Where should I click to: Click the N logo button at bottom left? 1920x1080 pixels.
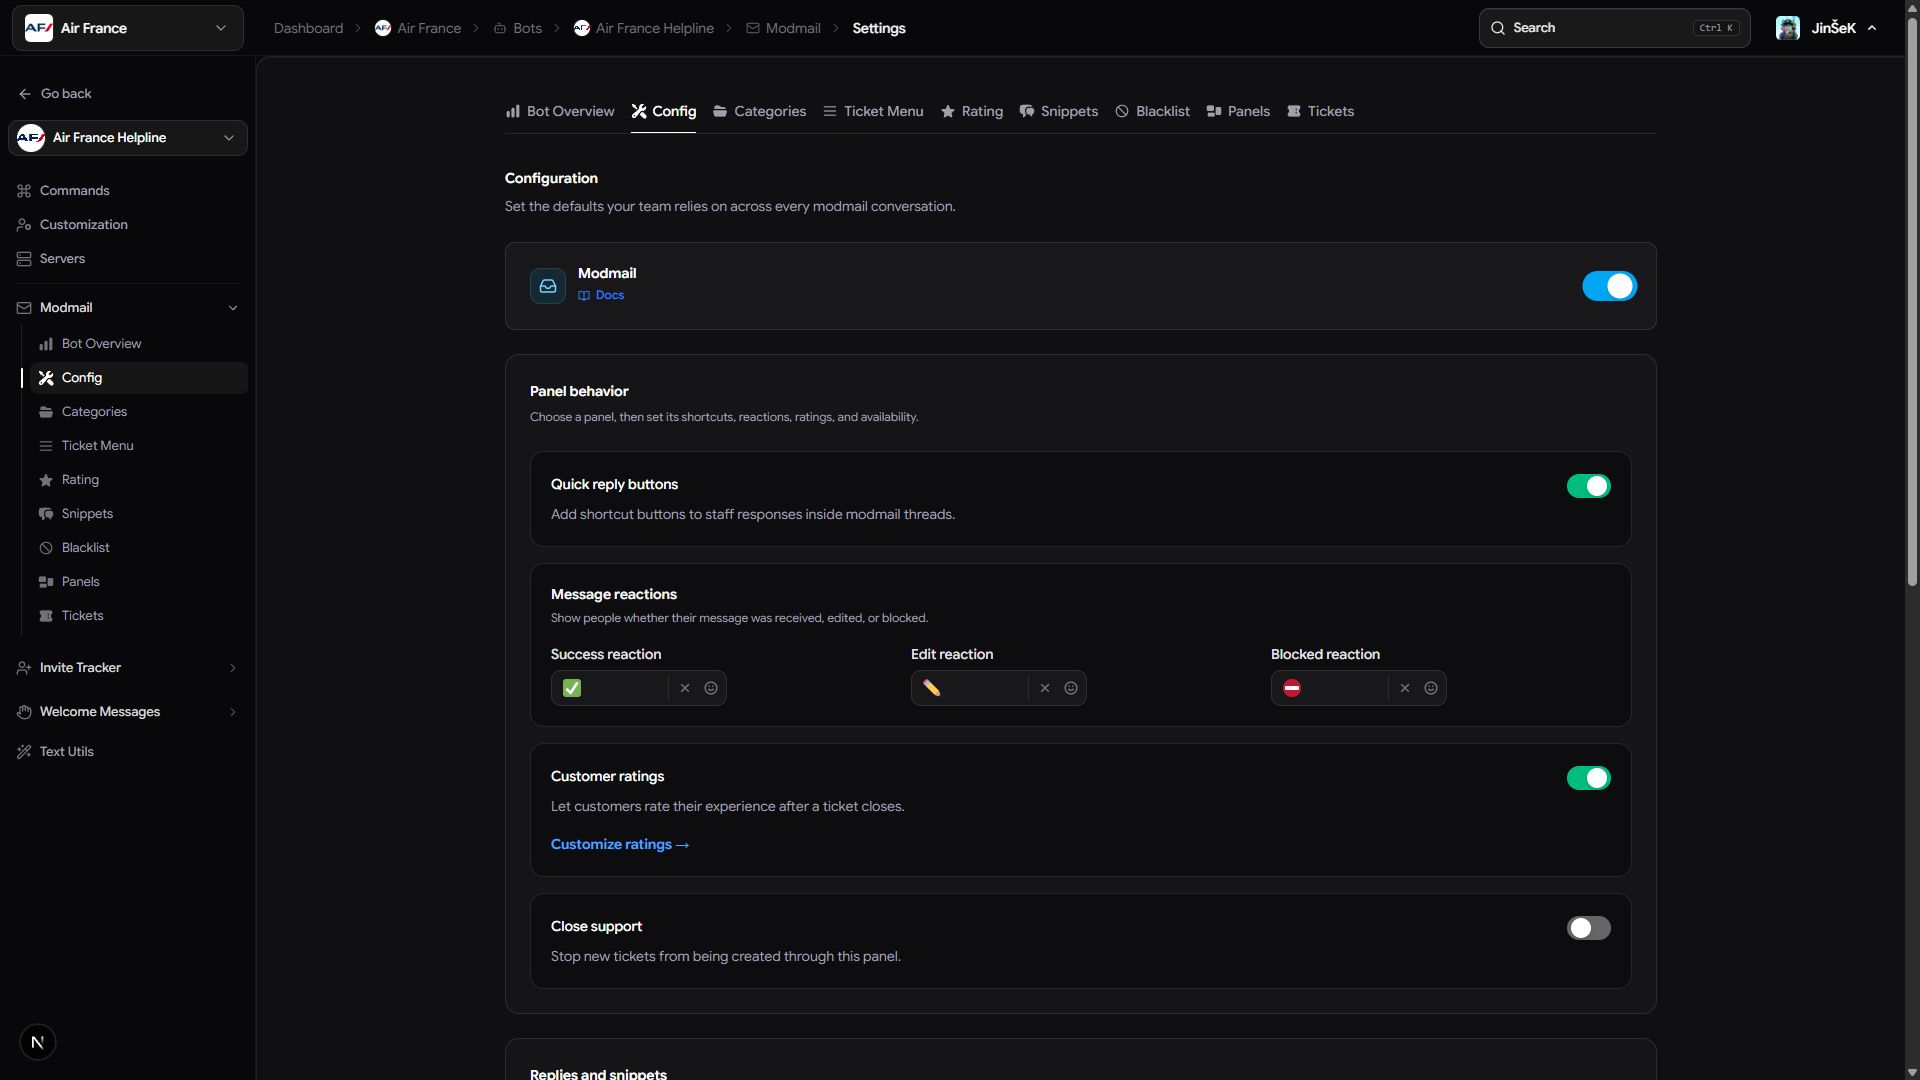[38, 1042]
